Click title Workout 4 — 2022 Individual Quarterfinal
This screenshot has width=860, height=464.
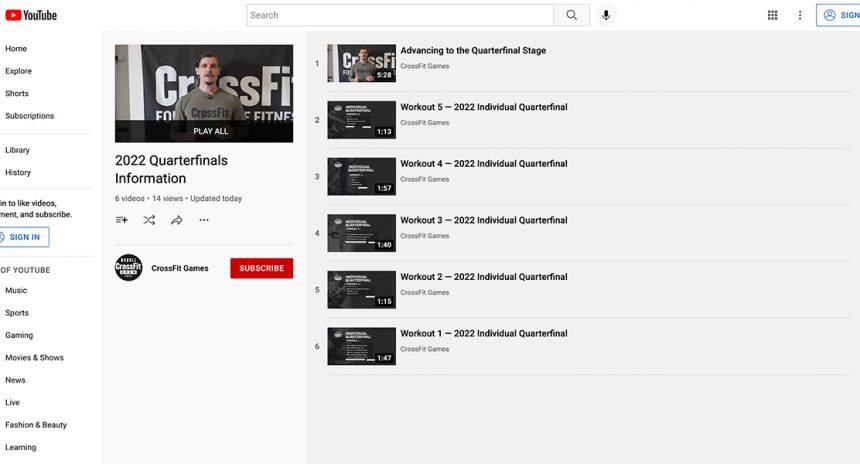tap(484, 163)
